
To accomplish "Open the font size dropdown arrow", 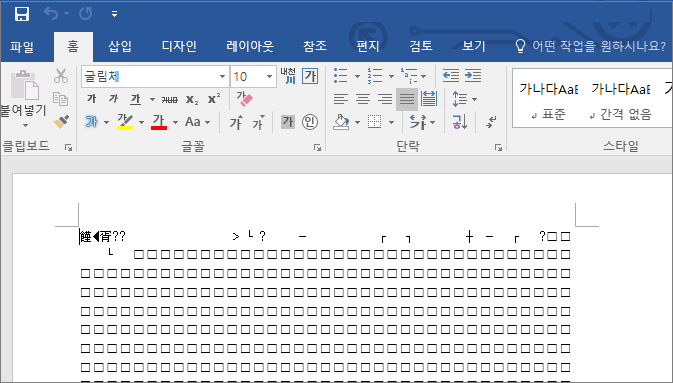I will tap(269, 77).
